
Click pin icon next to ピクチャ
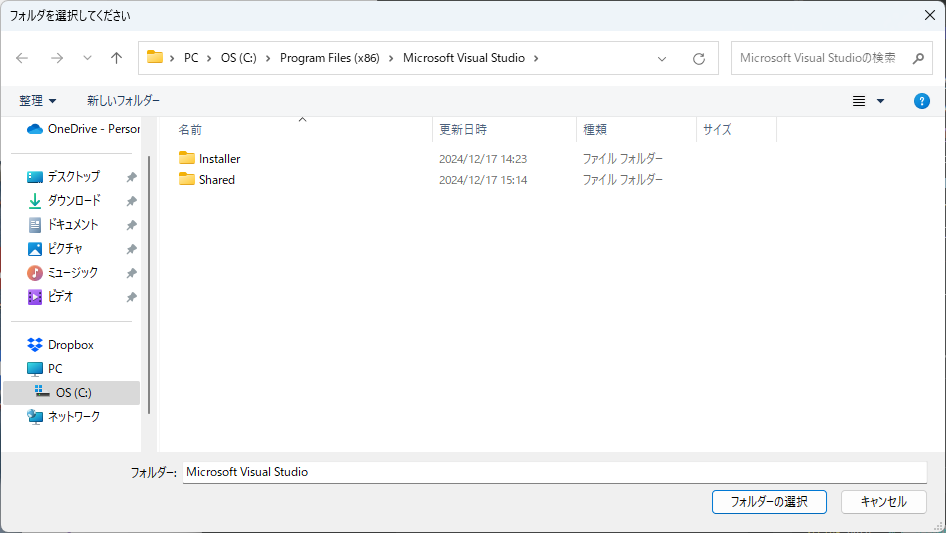(x=131, y=249)
